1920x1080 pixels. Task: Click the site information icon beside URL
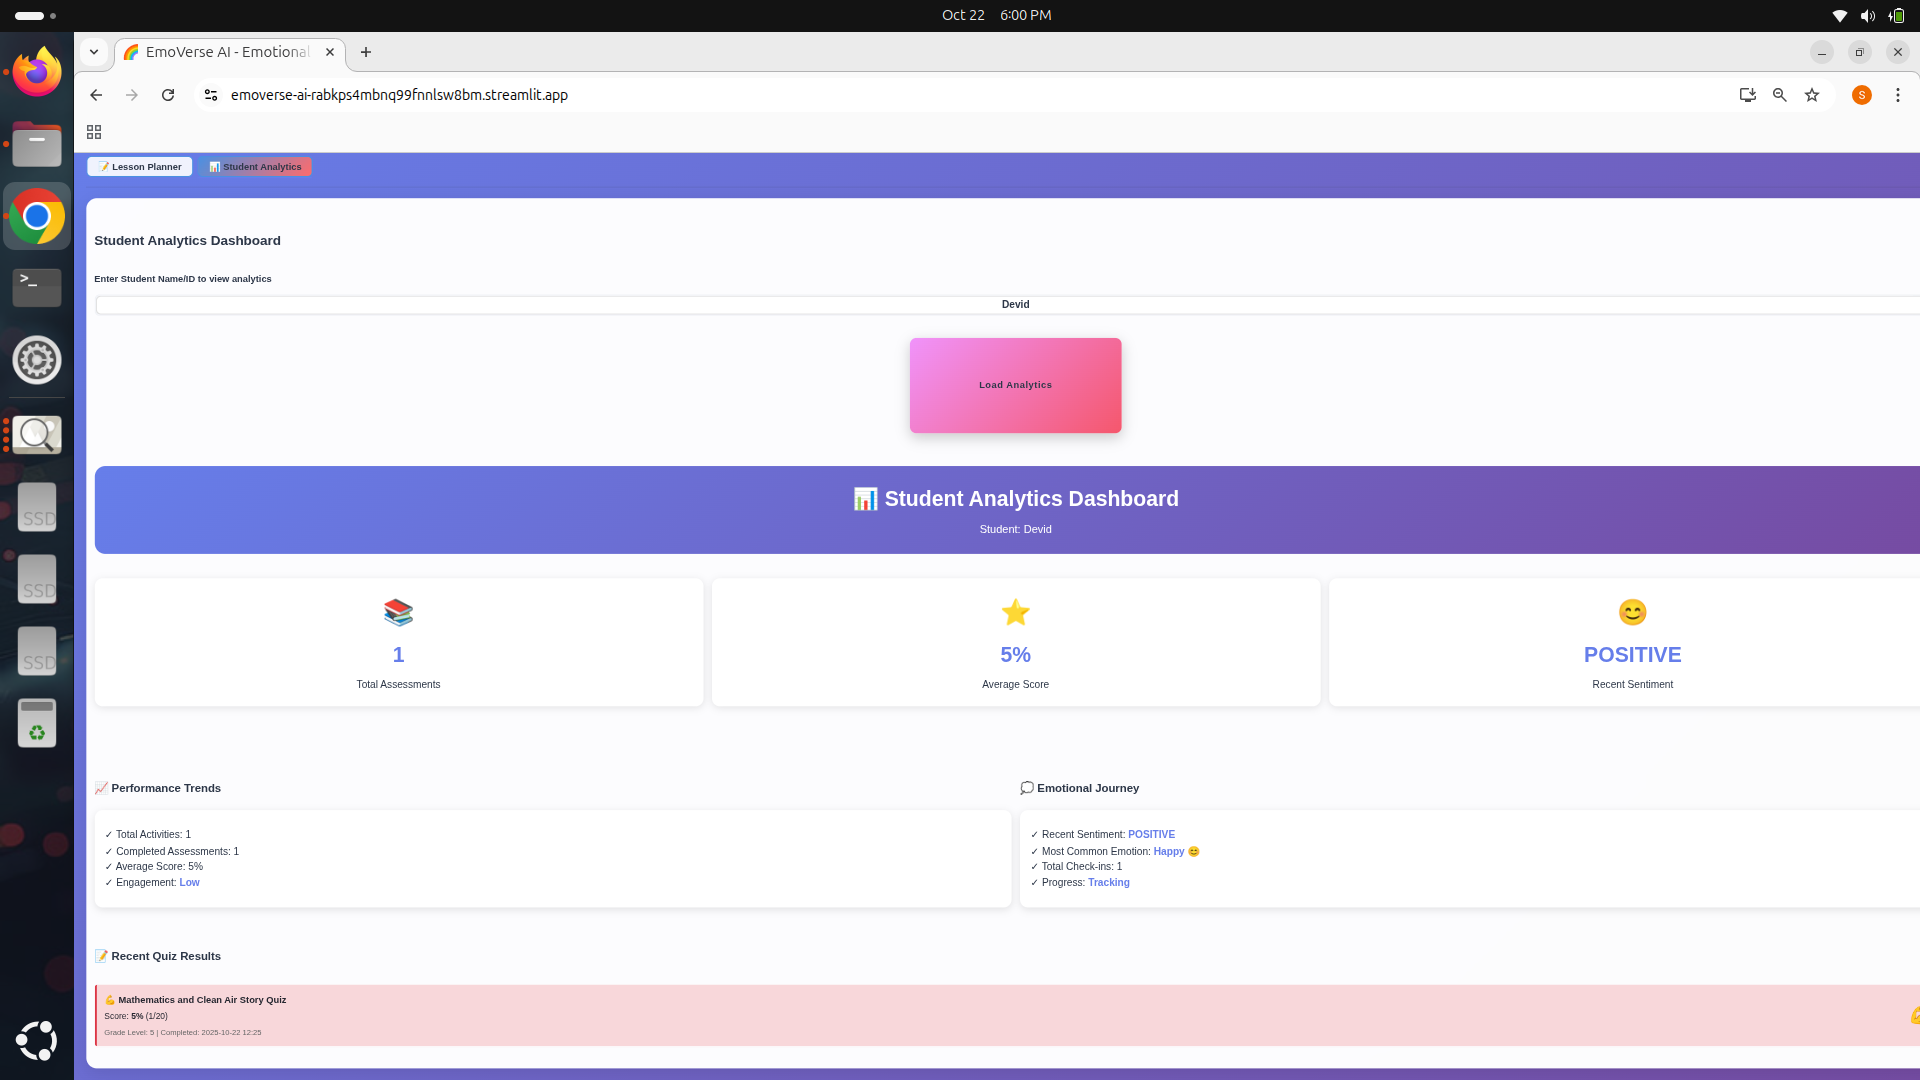tap(211, 95)
